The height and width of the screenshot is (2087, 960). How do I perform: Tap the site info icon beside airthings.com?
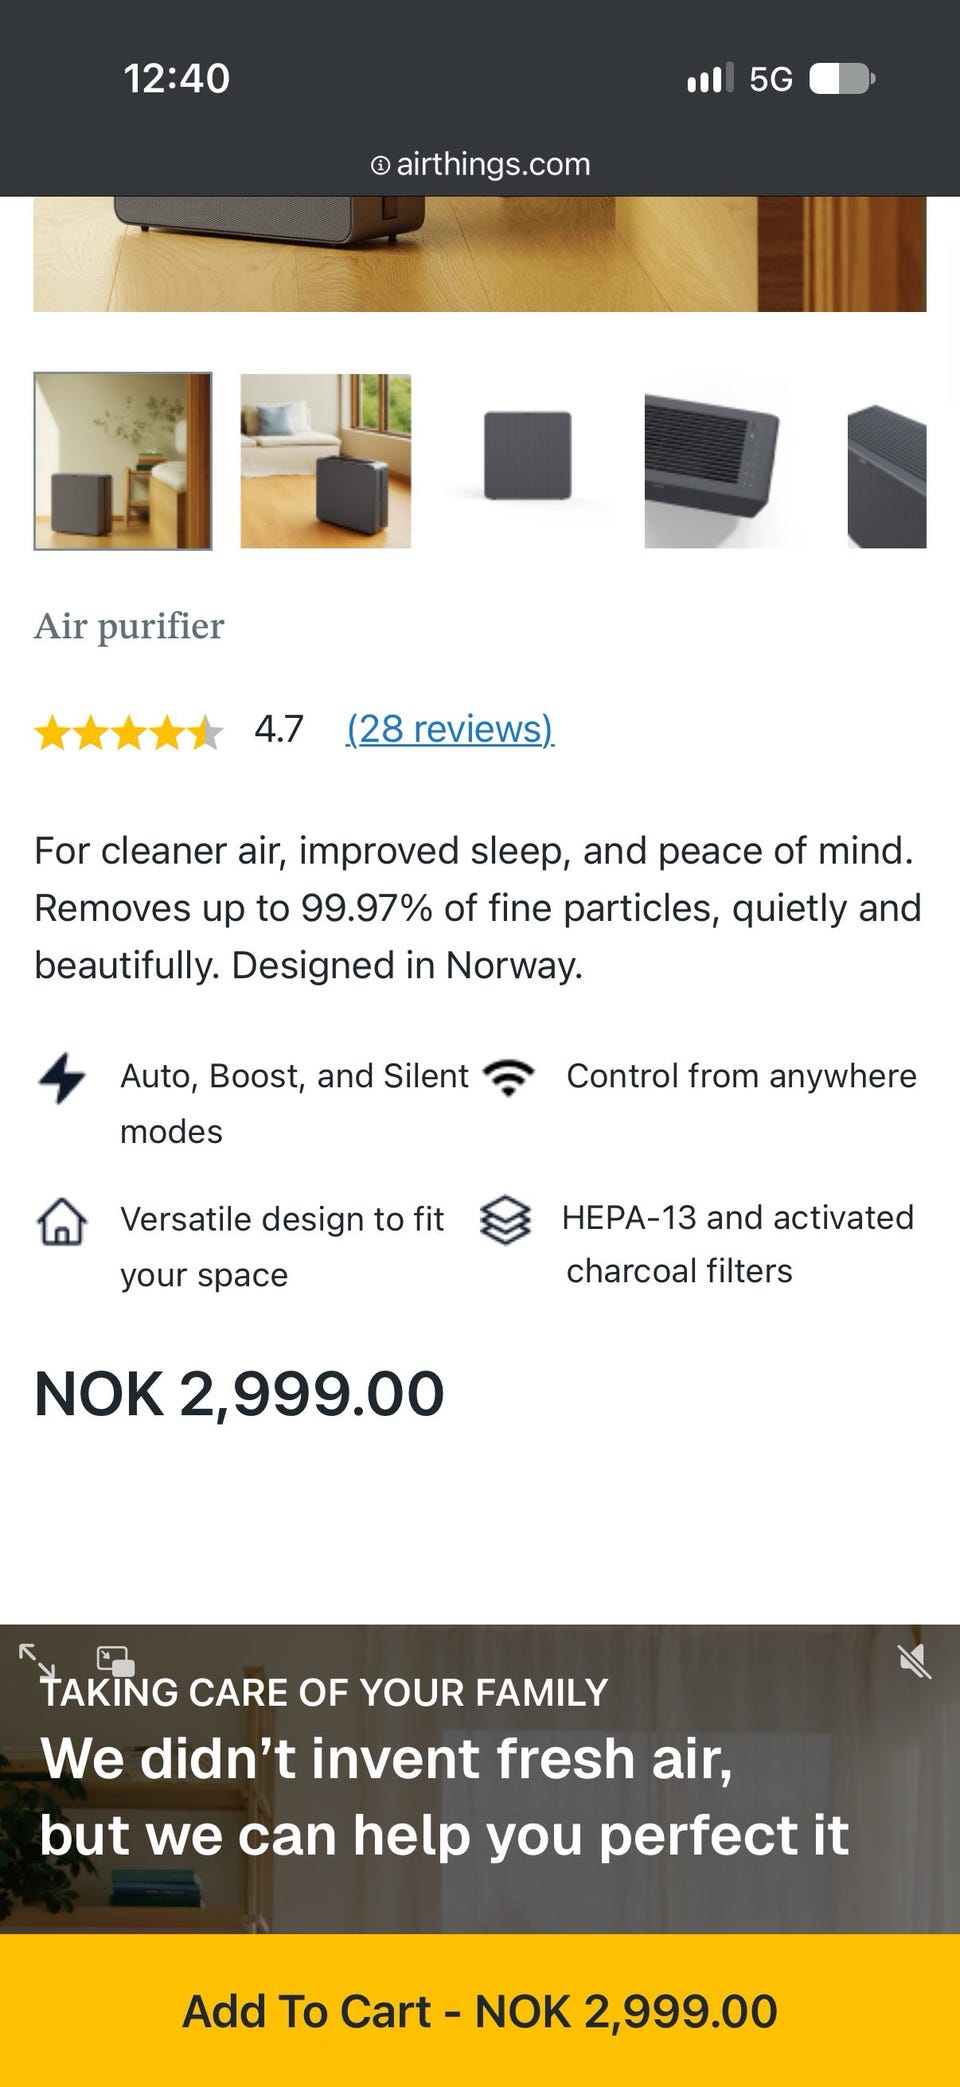pyautogui.click(x=380, y=165)
